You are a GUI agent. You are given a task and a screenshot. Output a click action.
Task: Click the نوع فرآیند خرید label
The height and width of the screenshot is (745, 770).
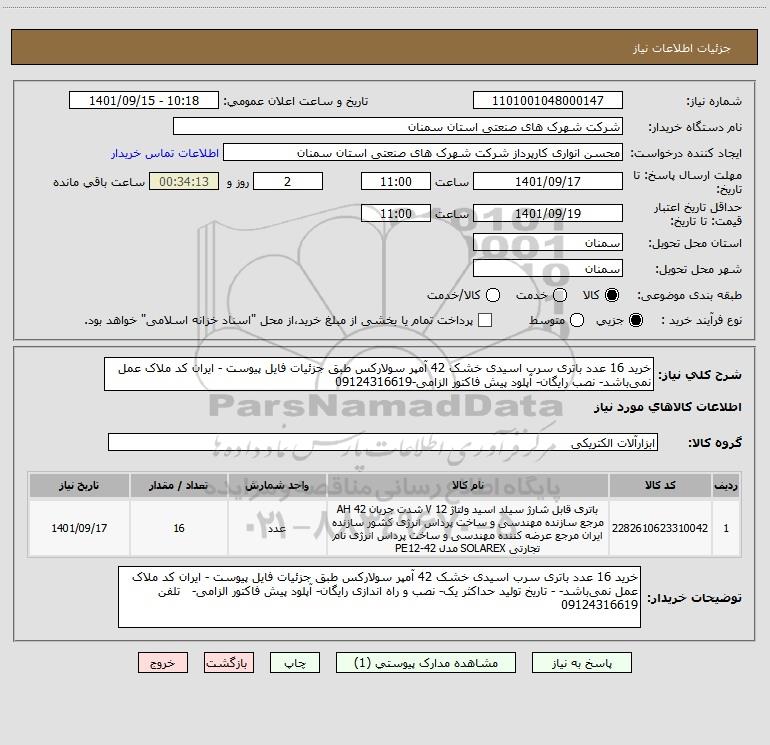coord(701,320)
